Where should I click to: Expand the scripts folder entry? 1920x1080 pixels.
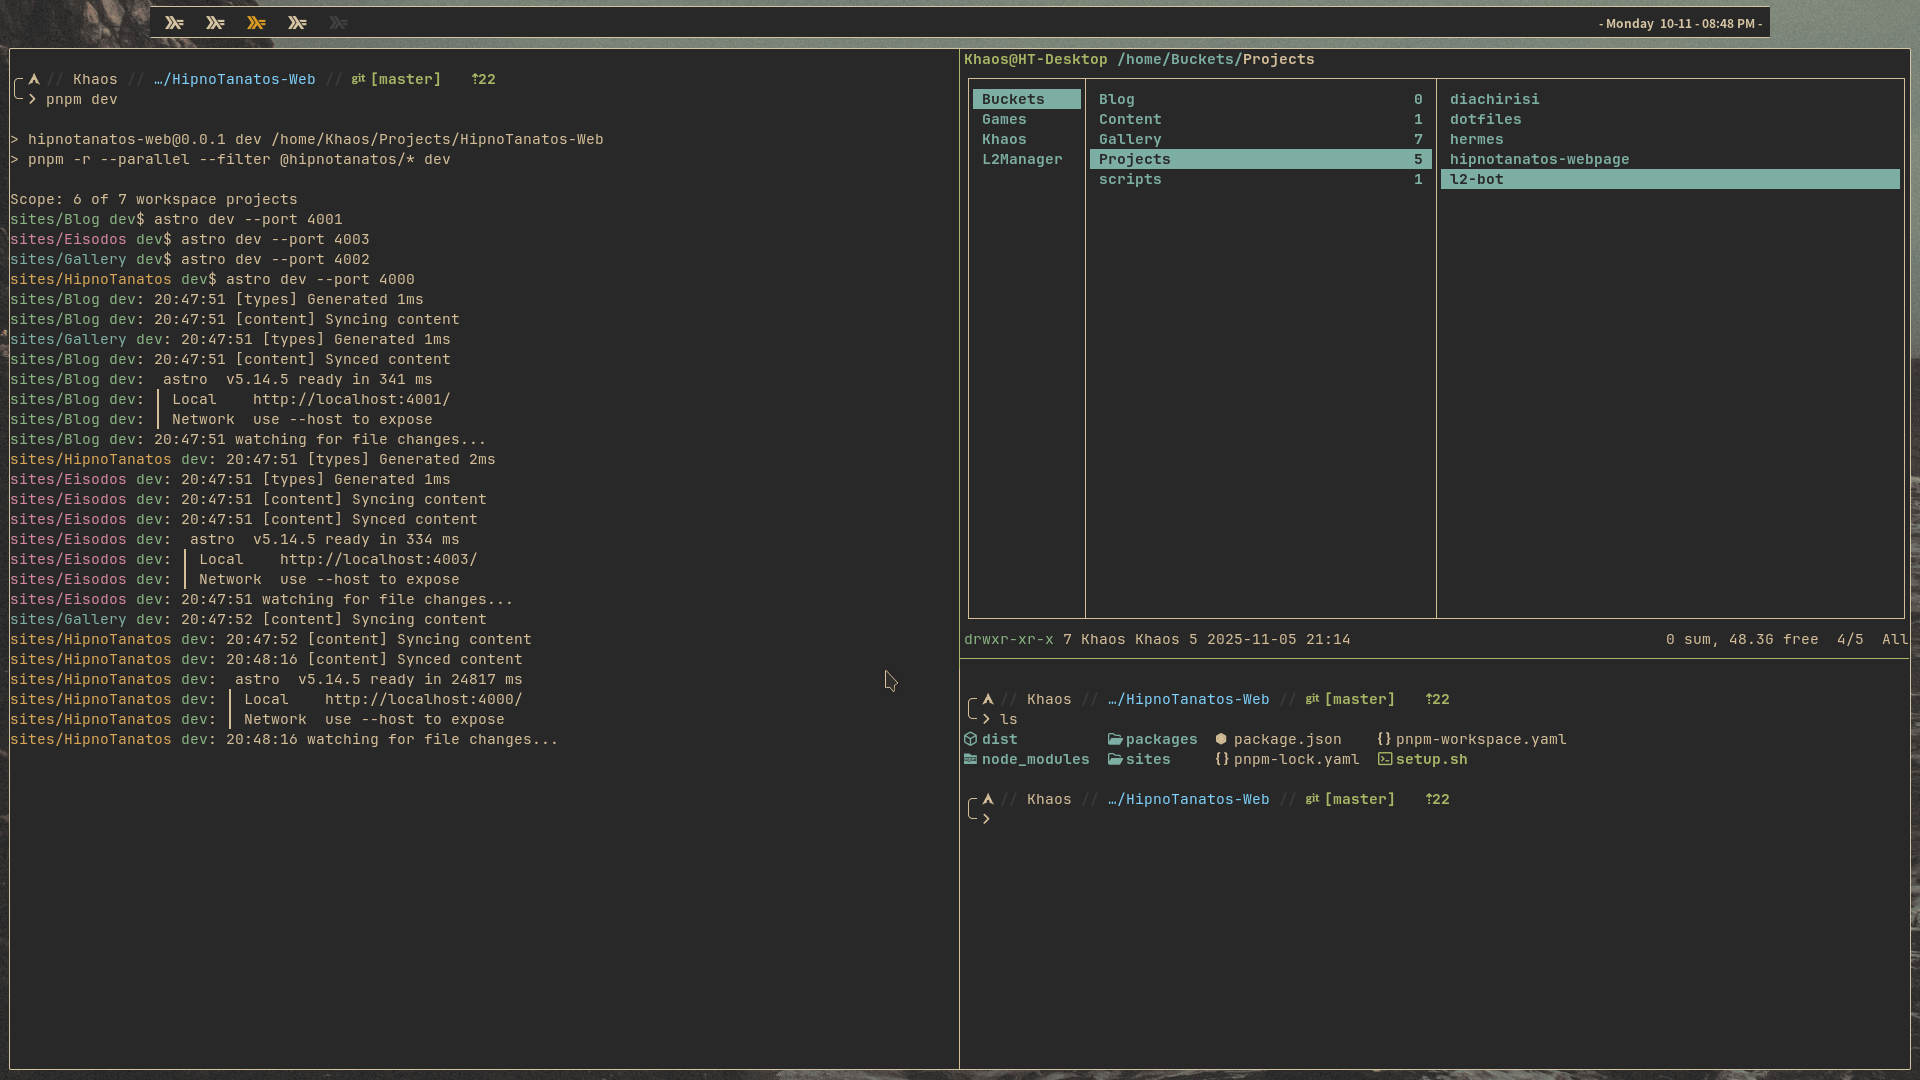pos(1131,179)
